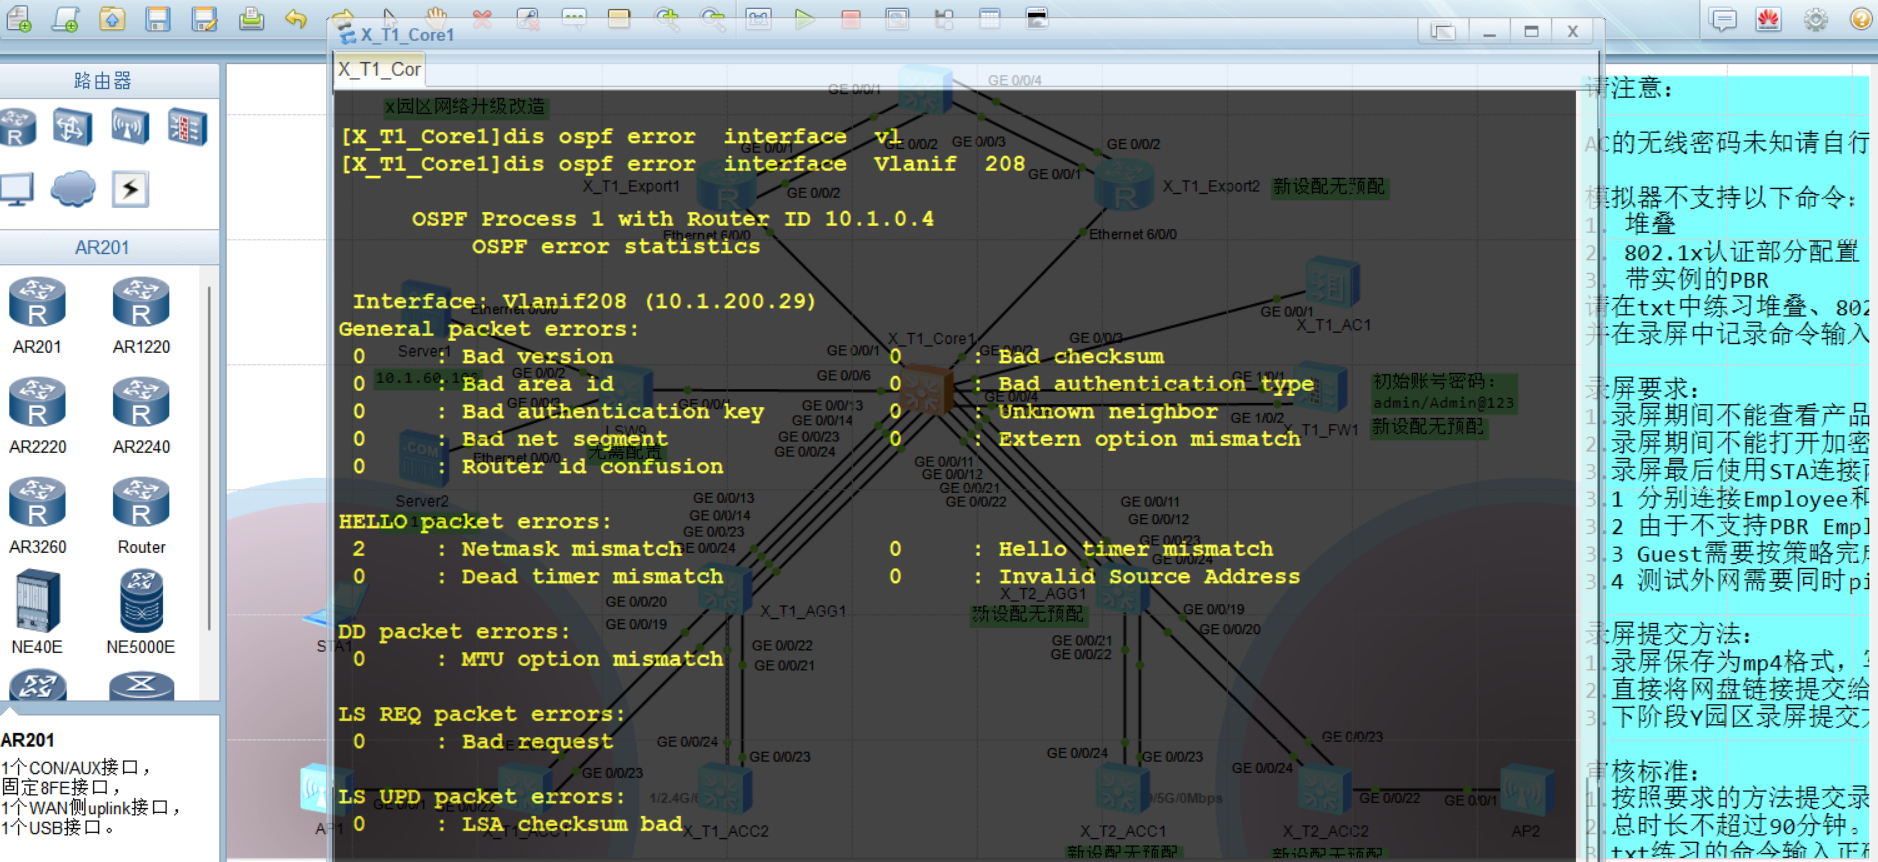Undo last action with yellow arrow
Screen dimensions: 1878x862
click(x=296, y=17)
